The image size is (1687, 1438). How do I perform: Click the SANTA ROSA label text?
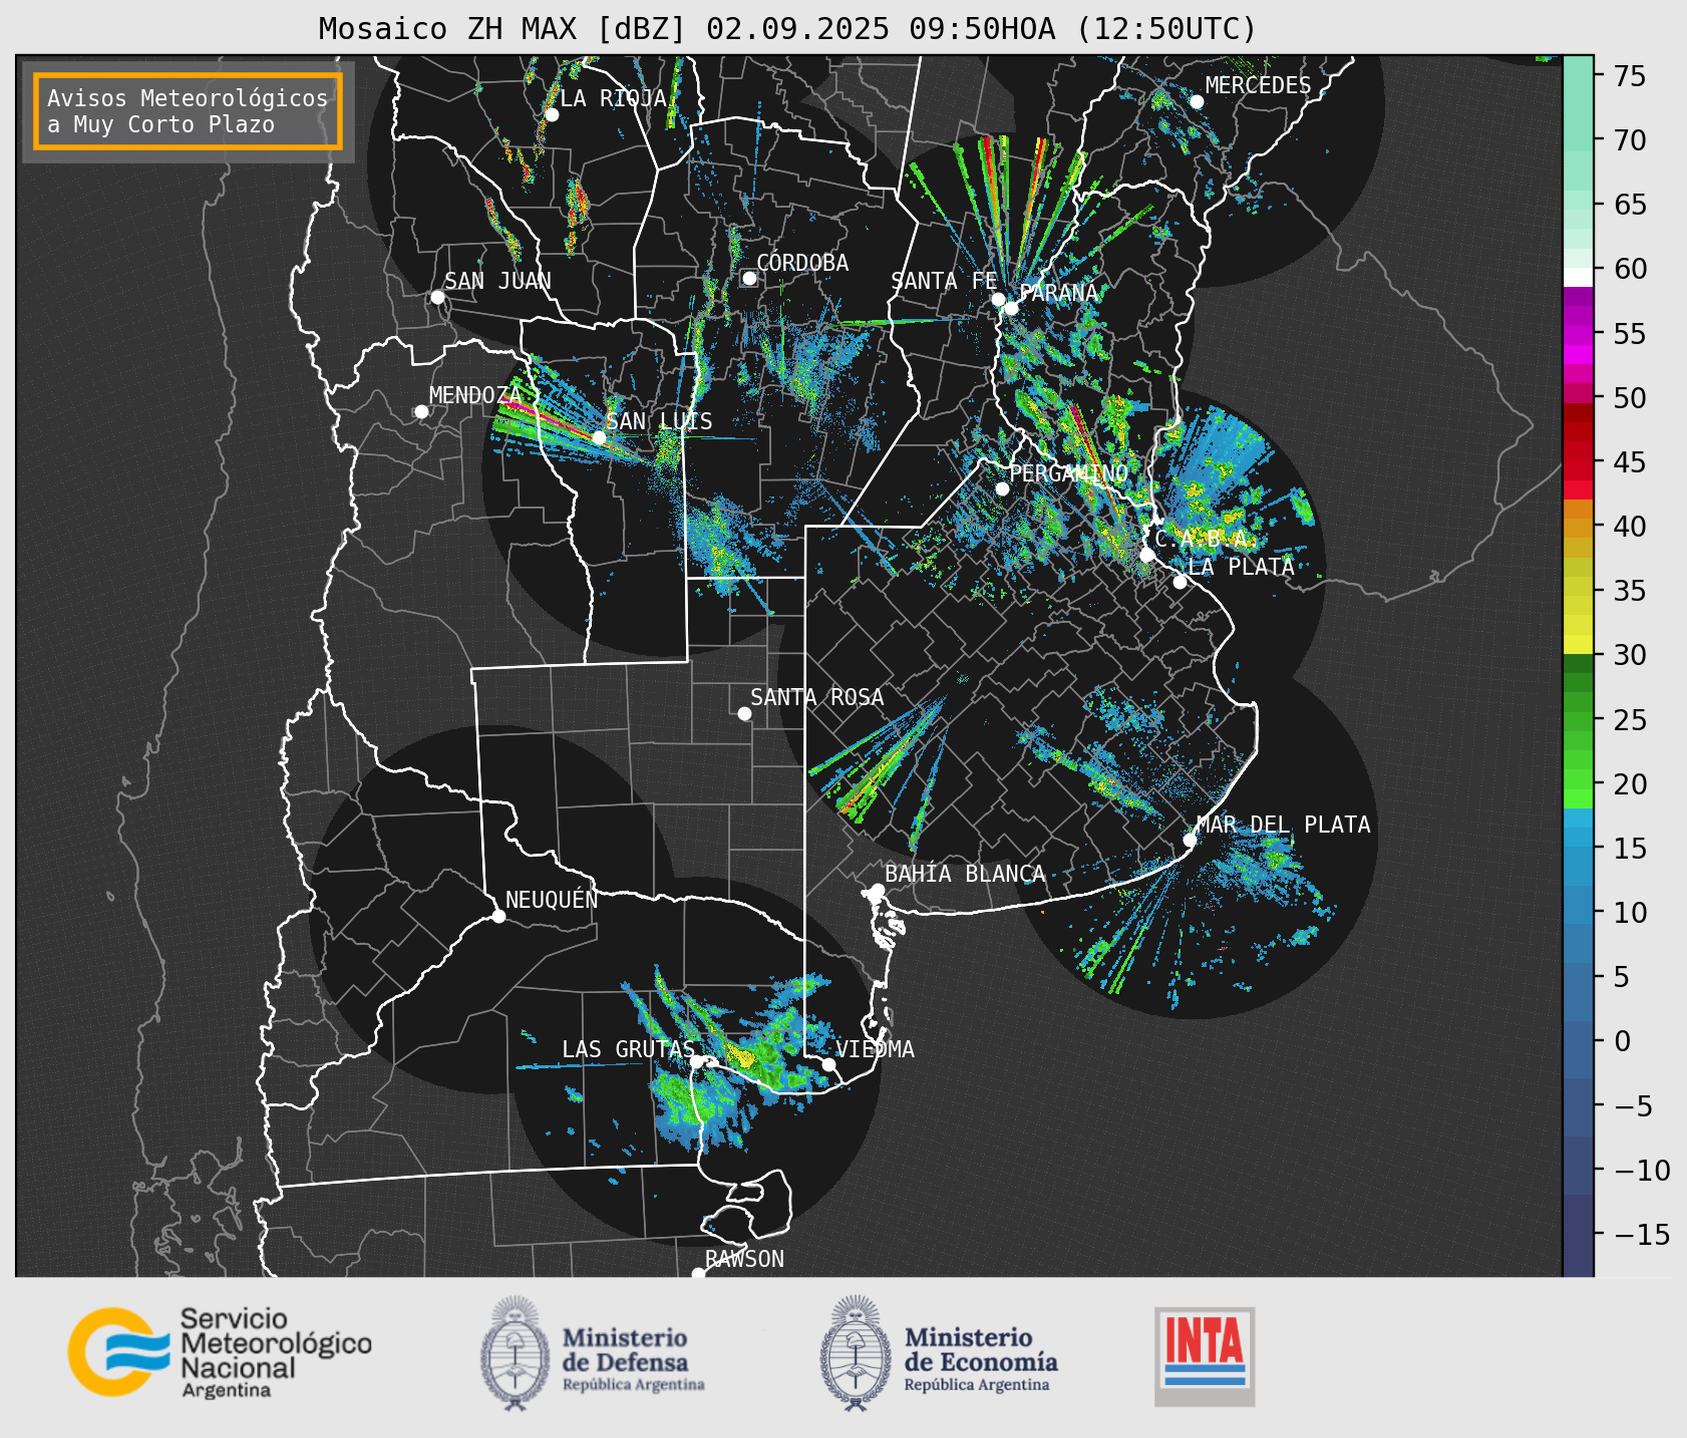click(817, 697)
